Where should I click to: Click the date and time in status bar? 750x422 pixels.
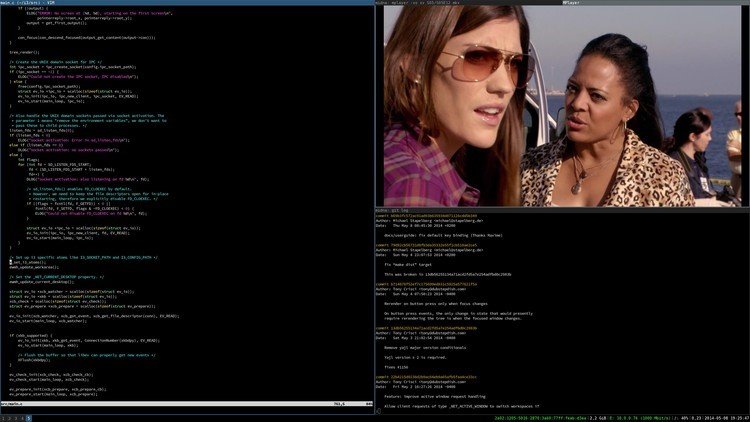pos(727,418)
